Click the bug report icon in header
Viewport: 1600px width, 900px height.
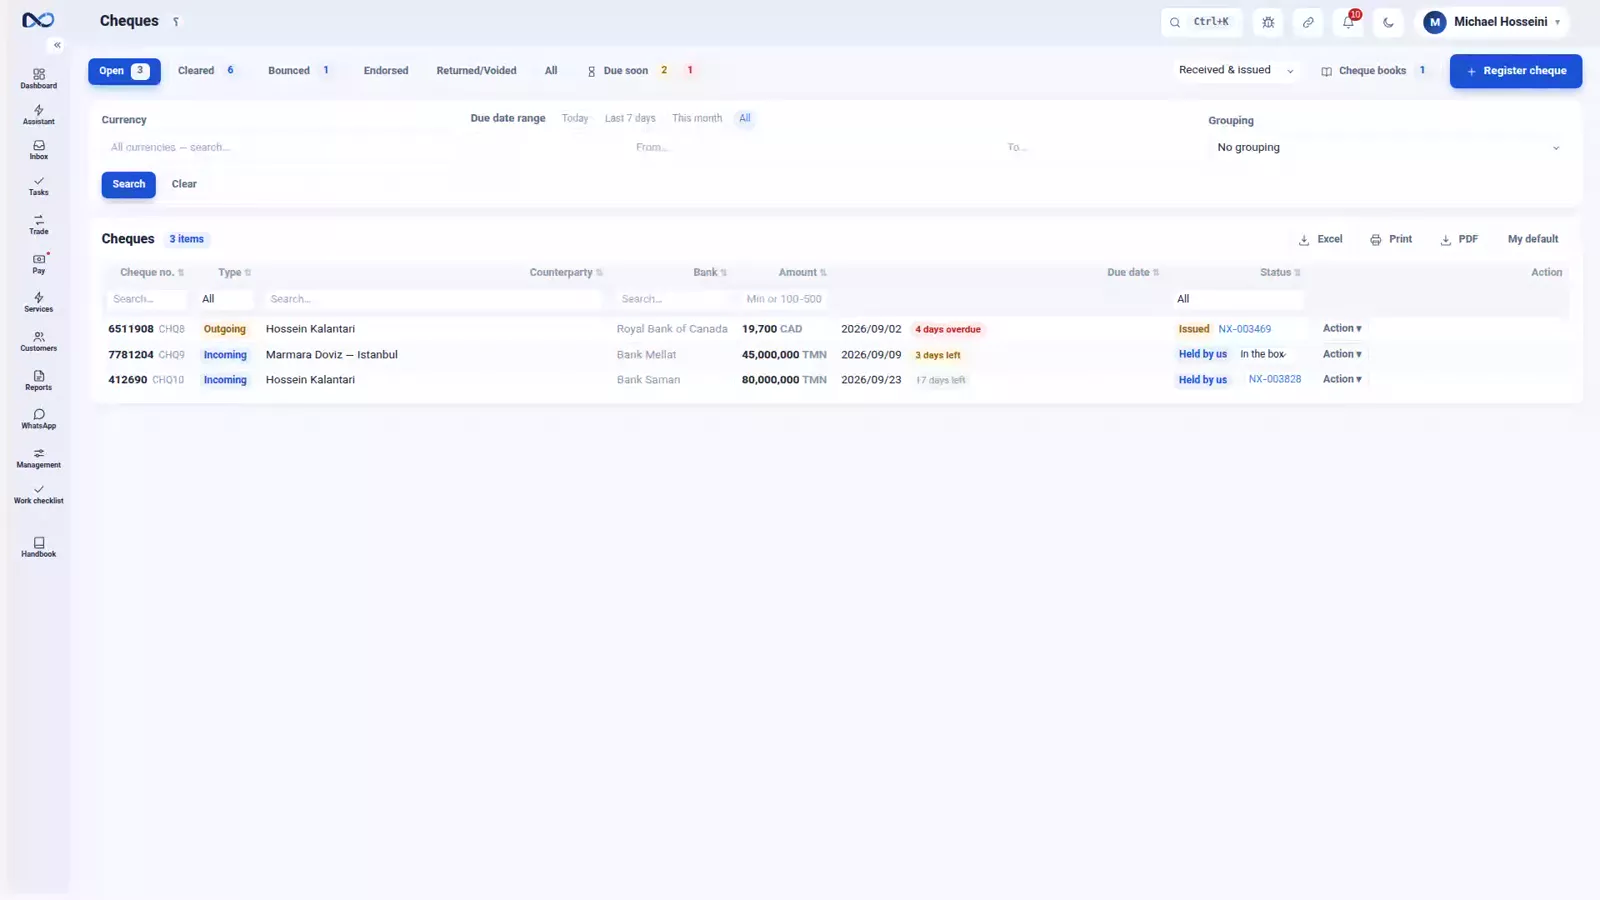[x=1268, y=22]
